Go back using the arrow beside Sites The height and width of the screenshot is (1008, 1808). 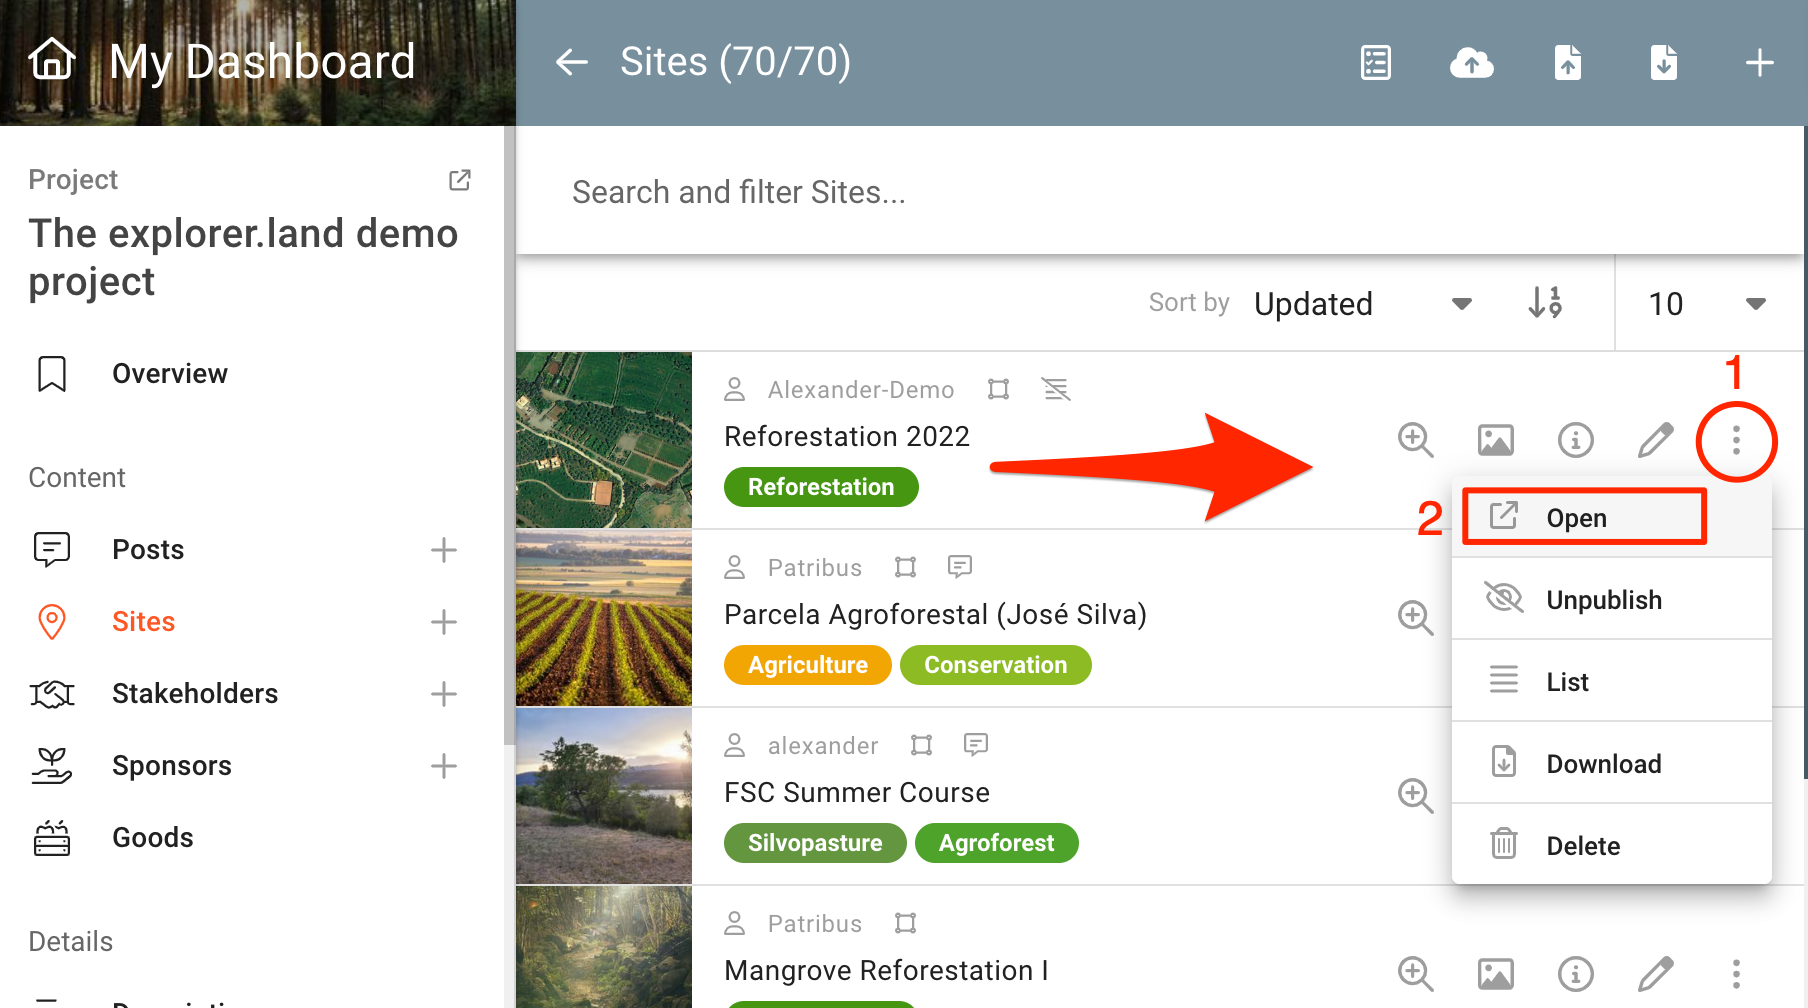(x=572, y=62)
